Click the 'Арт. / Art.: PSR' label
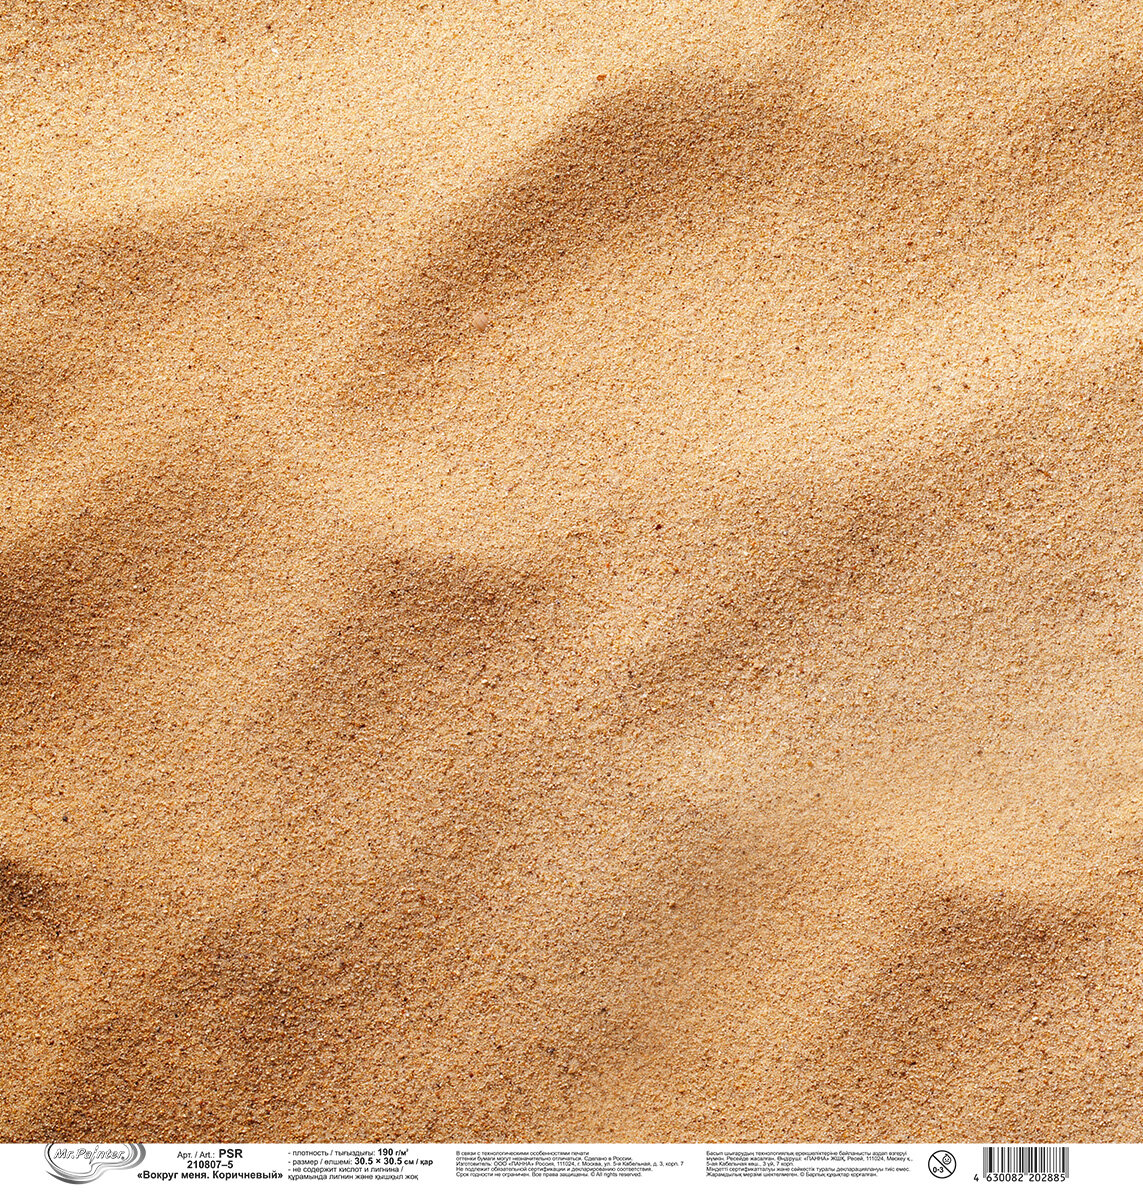1143x1200 pixels. pyautogui.click(x=209, y=1153)
